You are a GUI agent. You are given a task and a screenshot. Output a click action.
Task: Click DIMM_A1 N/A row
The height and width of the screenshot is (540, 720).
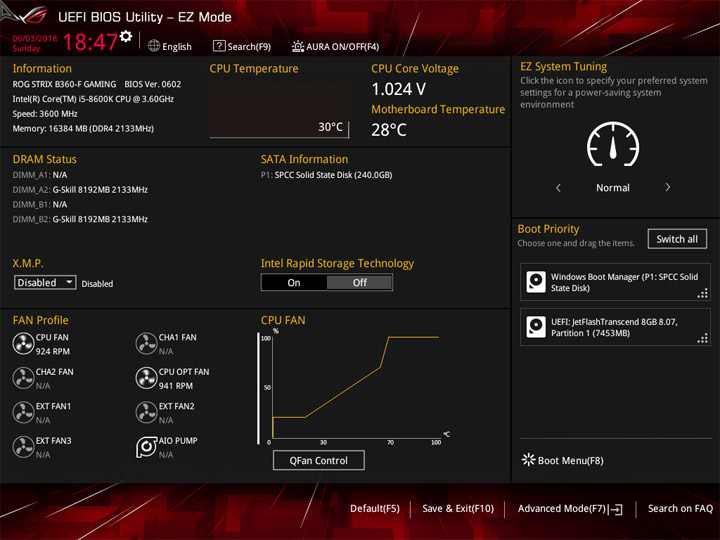pyautogui.click(x=39, y=175)
